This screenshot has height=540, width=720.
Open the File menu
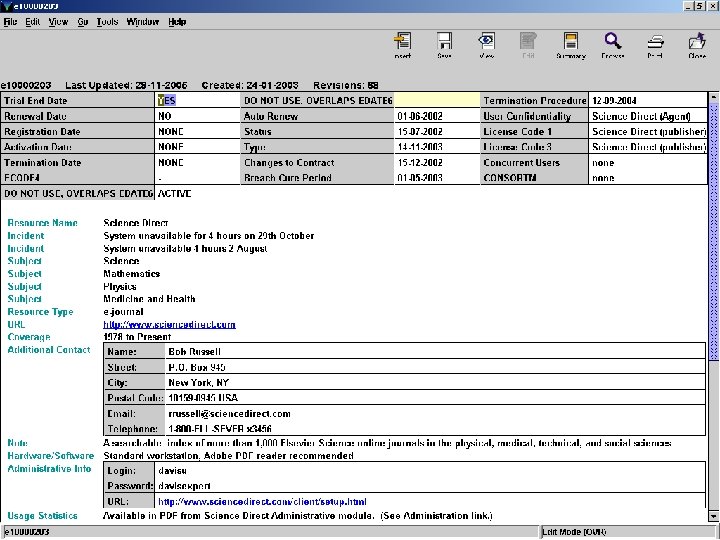tap(11, 21)
